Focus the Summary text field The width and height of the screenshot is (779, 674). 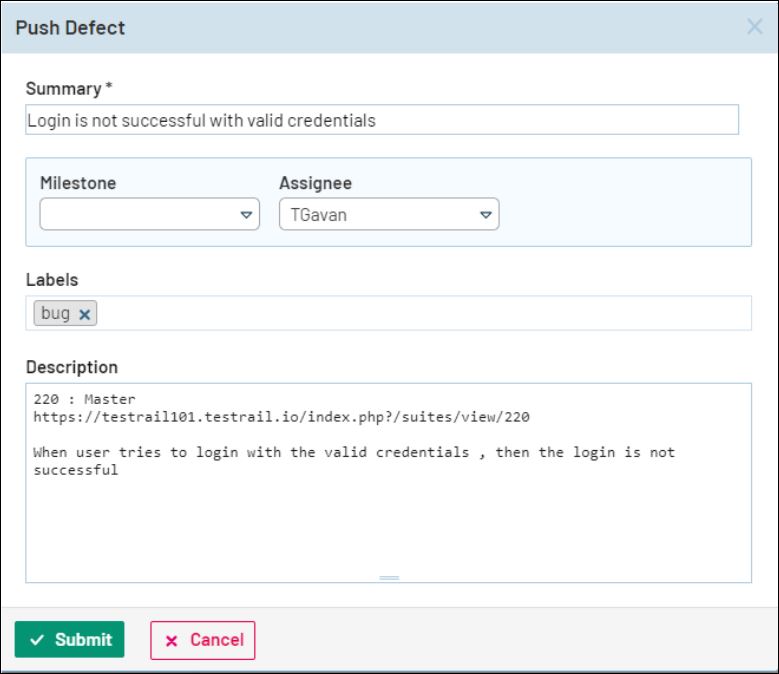point(382,120)
